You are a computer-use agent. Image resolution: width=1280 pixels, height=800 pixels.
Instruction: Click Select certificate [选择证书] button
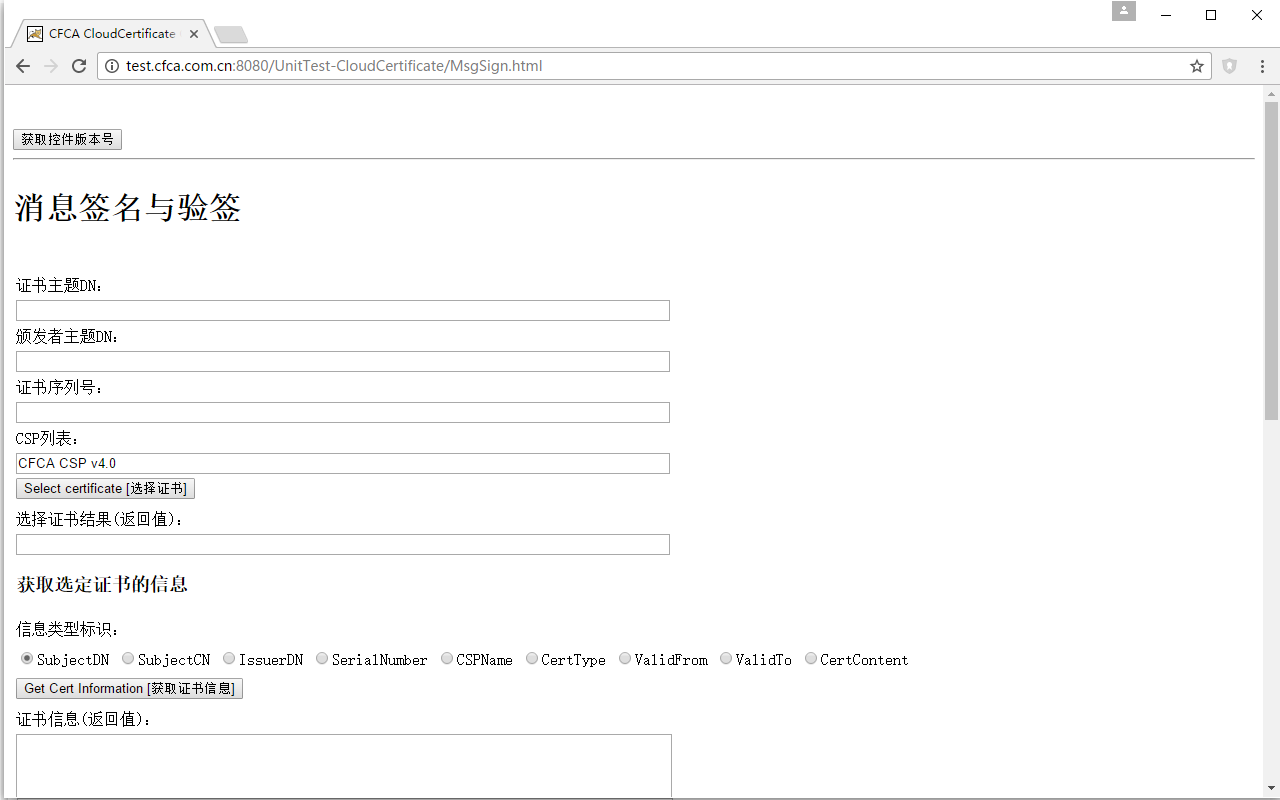105,488
